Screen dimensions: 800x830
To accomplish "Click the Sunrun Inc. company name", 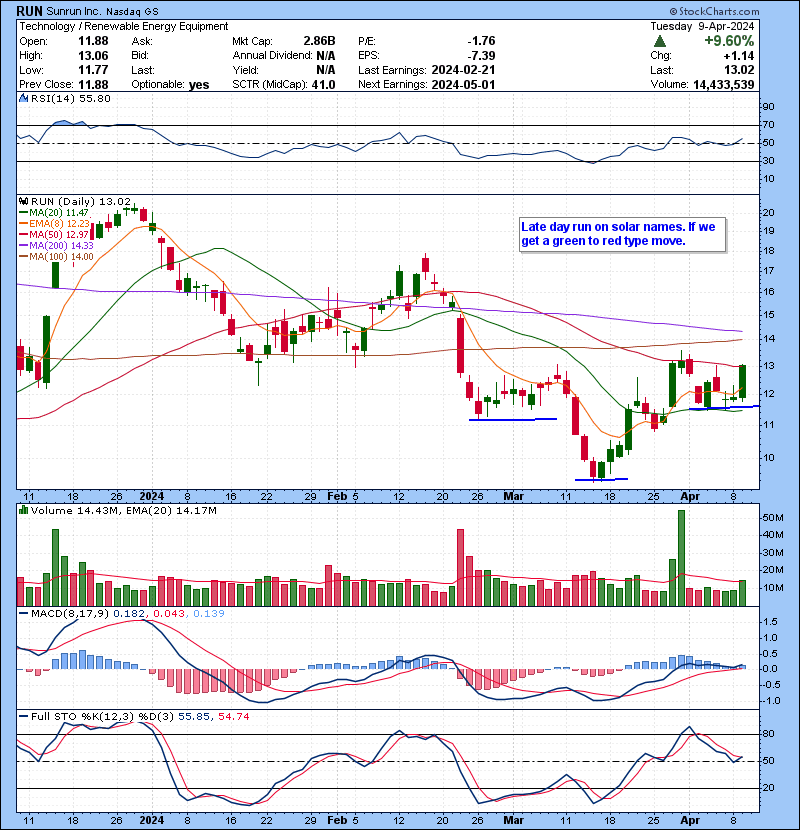I will click(x=74, y=11).
